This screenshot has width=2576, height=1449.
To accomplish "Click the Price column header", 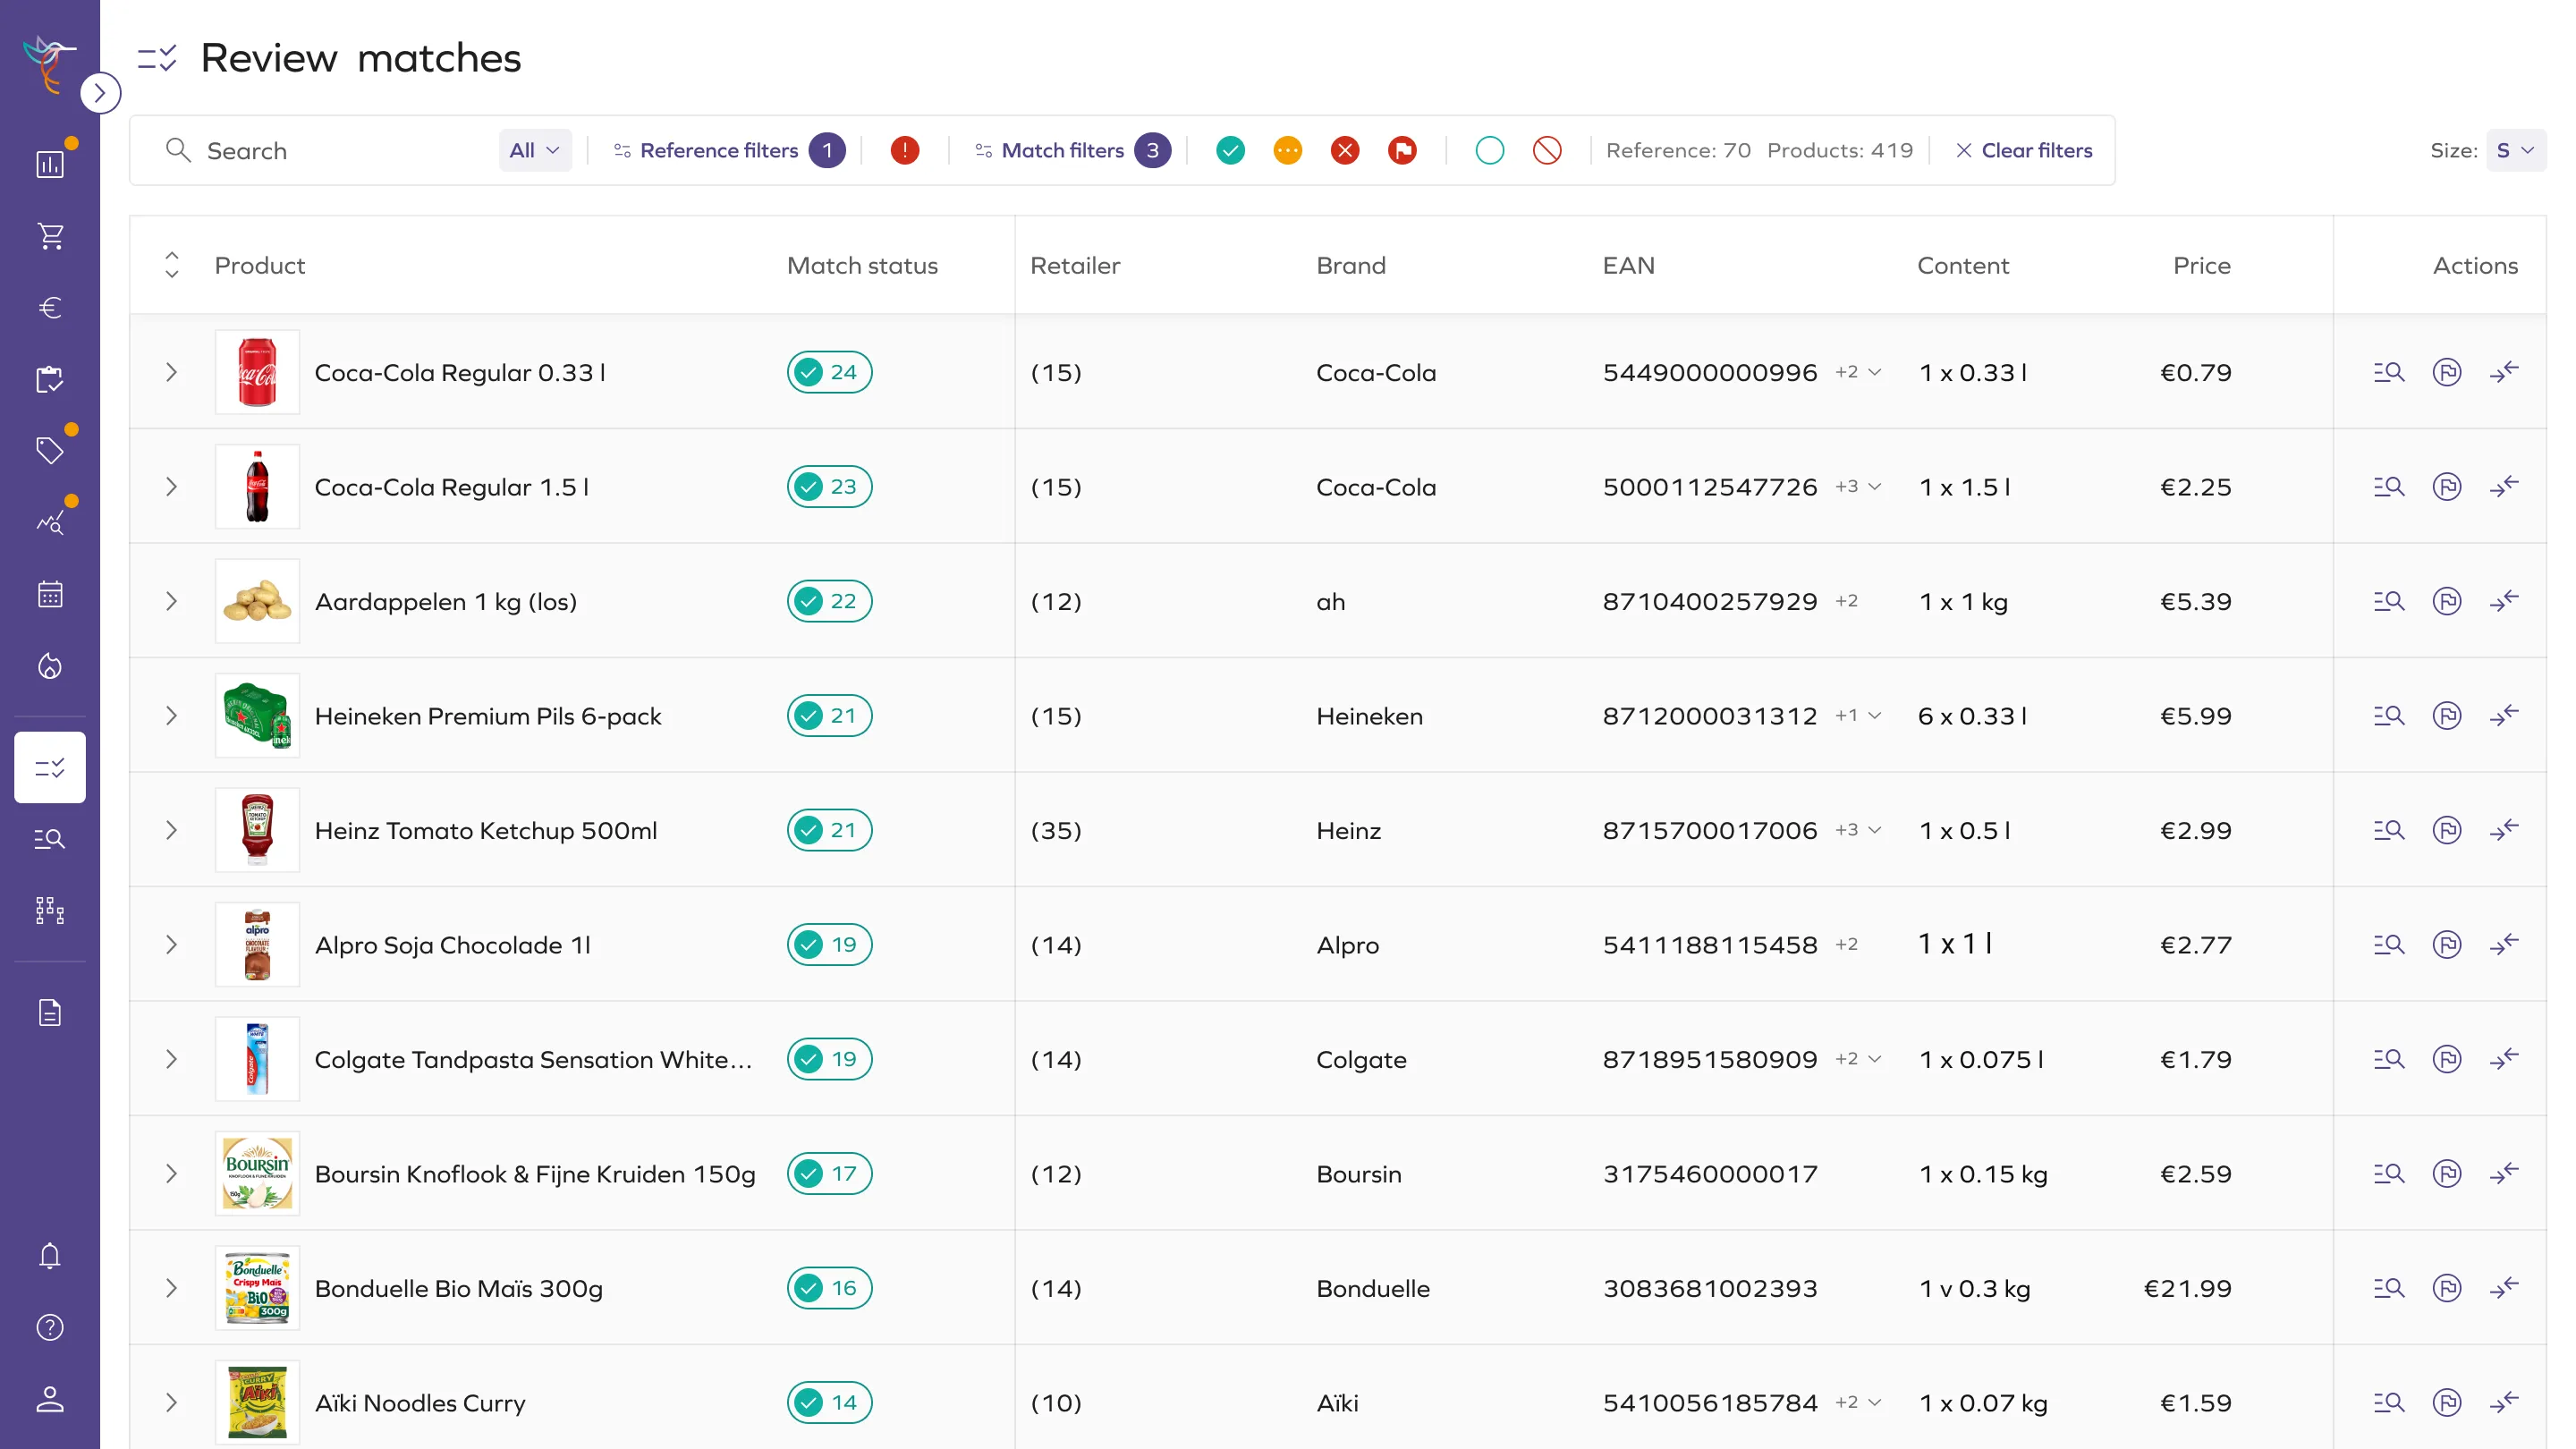I will tap(2201, 266).
